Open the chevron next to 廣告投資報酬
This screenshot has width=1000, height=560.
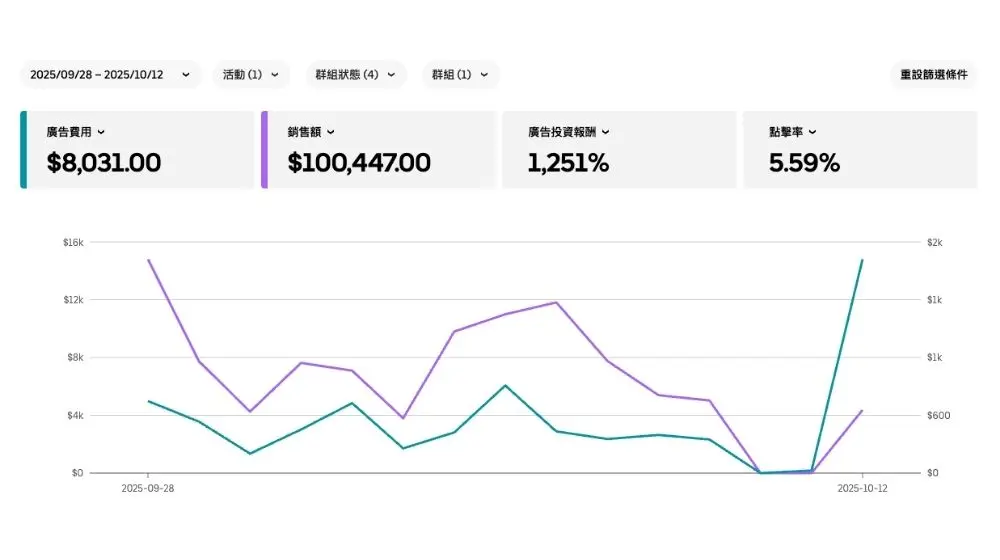[x=606, y=132]
